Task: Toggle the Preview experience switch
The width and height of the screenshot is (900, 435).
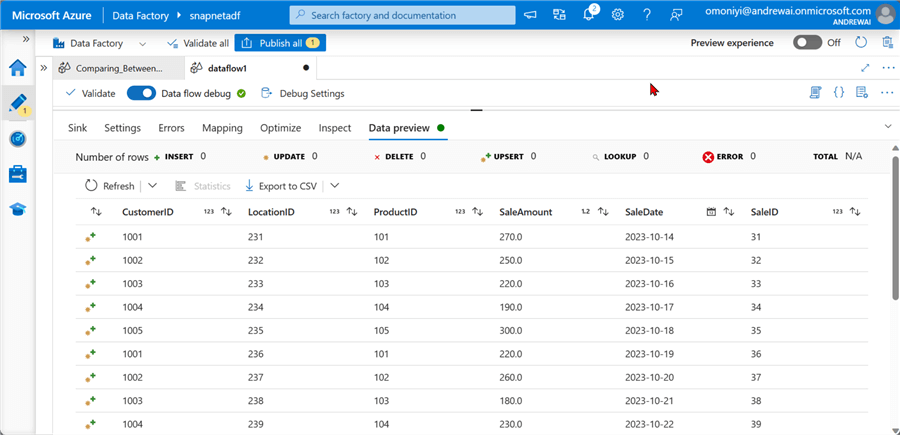Action: point(808,43)
